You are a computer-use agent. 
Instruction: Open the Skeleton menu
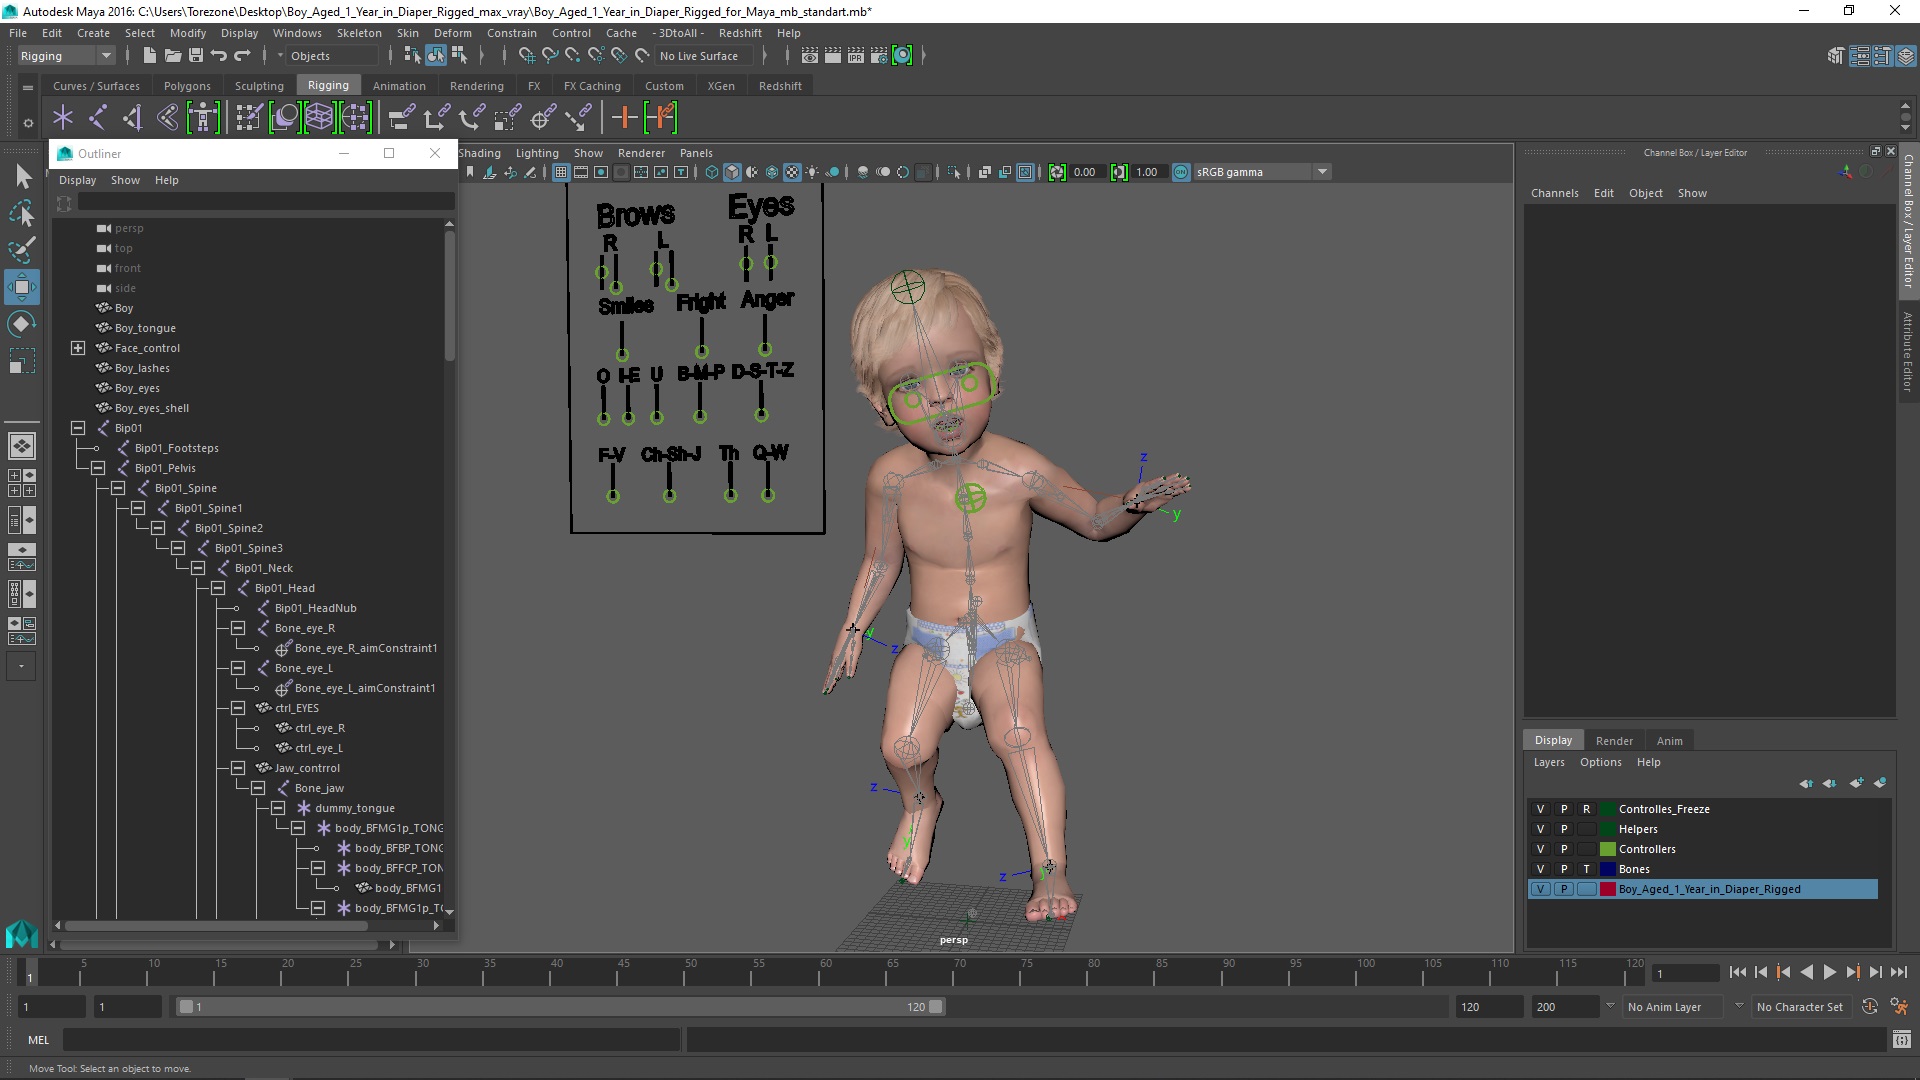pos(359,33)
